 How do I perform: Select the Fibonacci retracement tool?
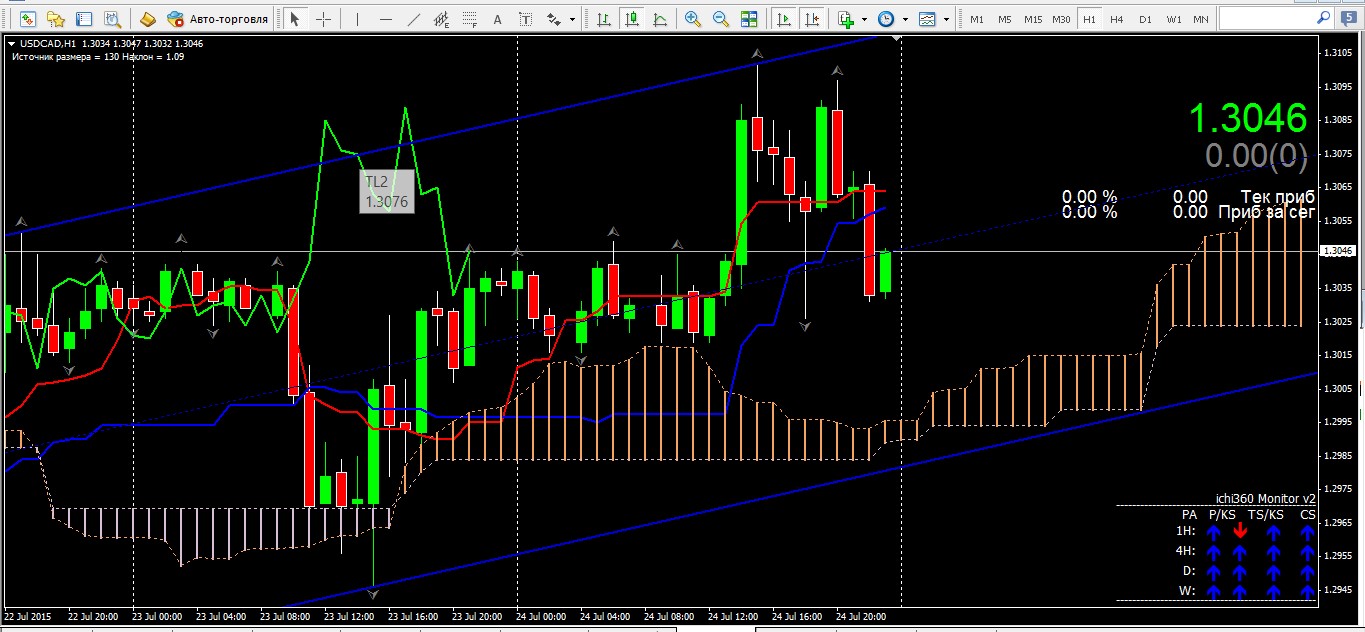[x=469, y=19]
